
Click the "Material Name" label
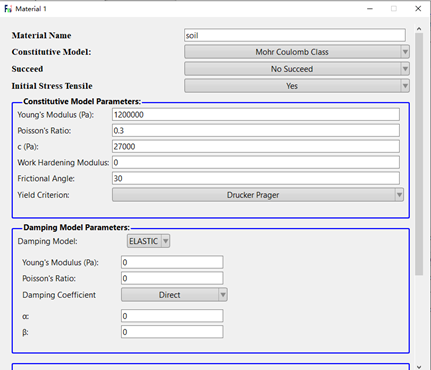click(41, 35)
